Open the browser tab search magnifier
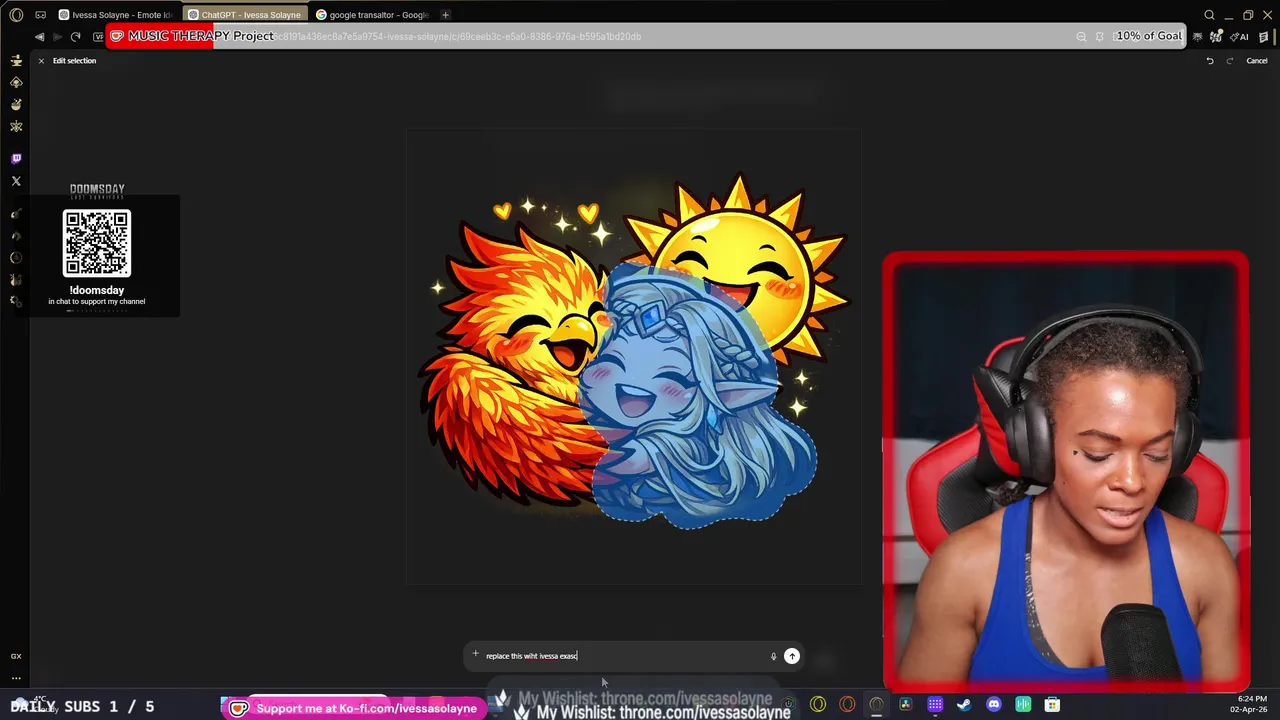Viewport: 1280px width, 720px height. point(1209,15)
